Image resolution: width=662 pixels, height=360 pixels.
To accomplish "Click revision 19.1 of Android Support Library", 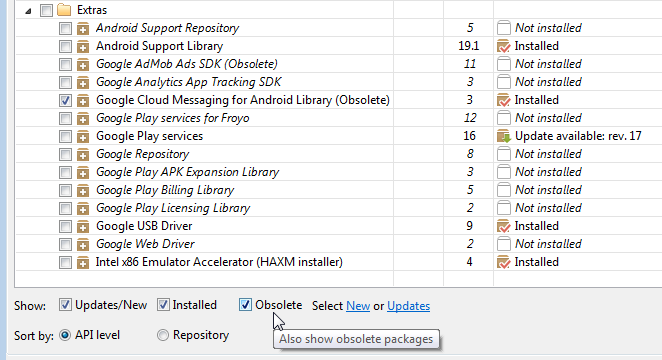I will tap(469, 46).
